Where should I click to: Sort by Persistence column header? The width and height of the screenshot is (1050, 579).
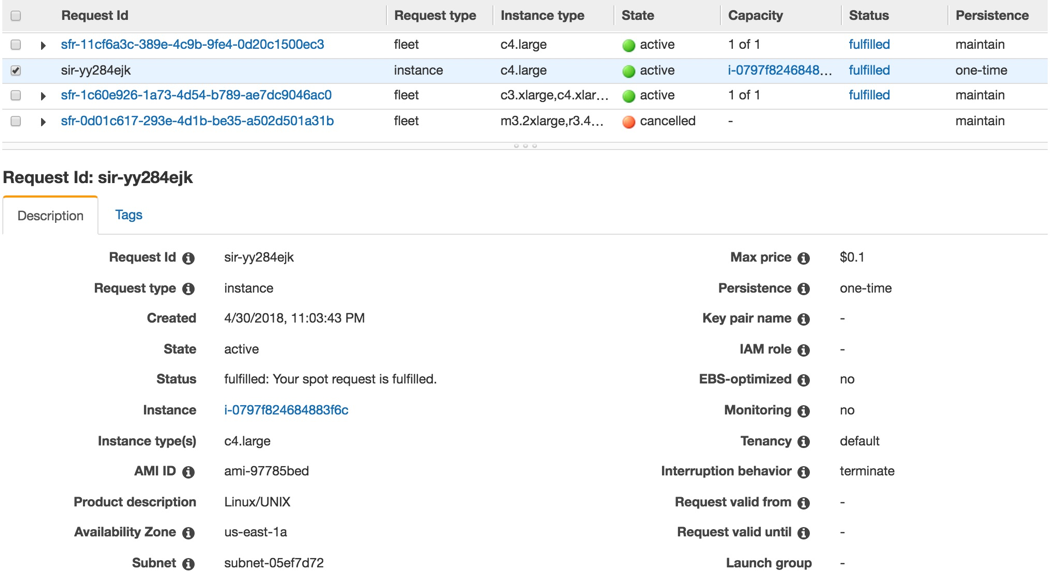coord(992,15)
